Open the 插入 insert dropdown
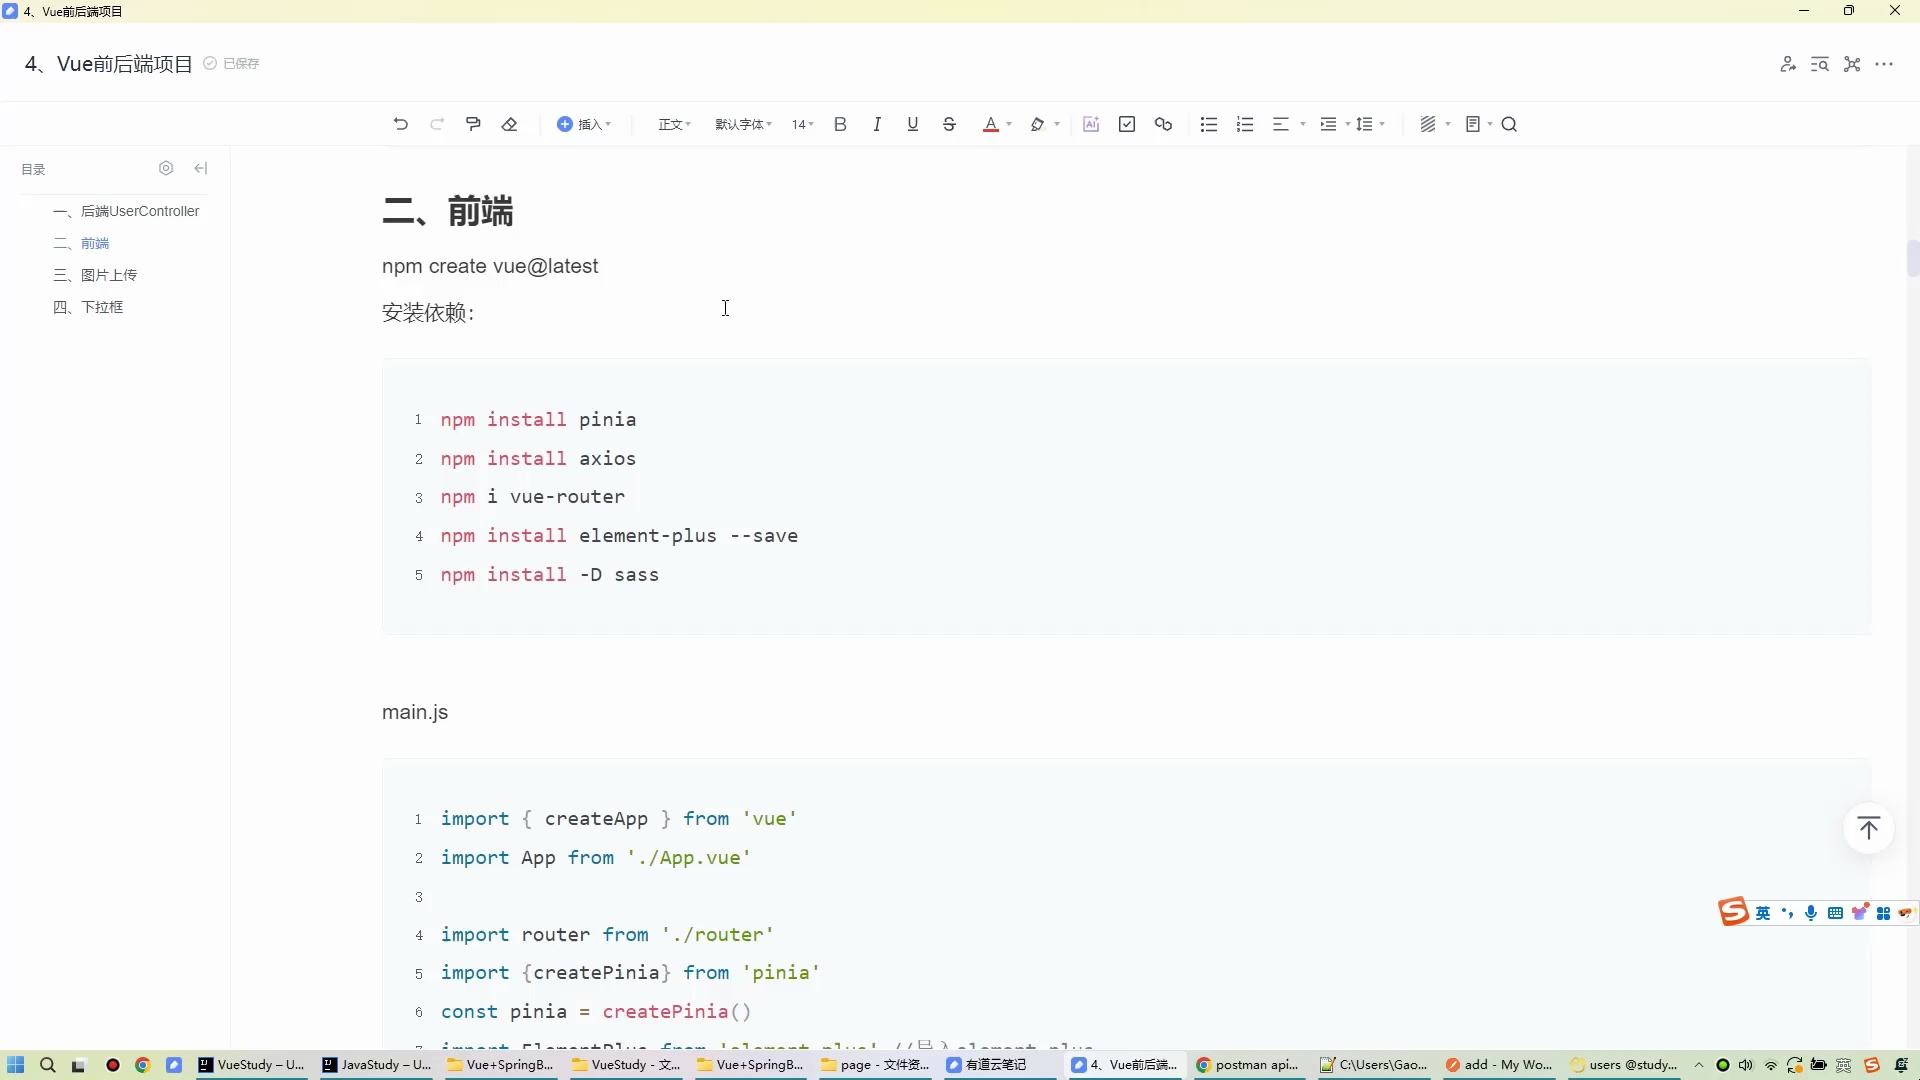The image size is (1920, 1080). click(x=585, y=123)
